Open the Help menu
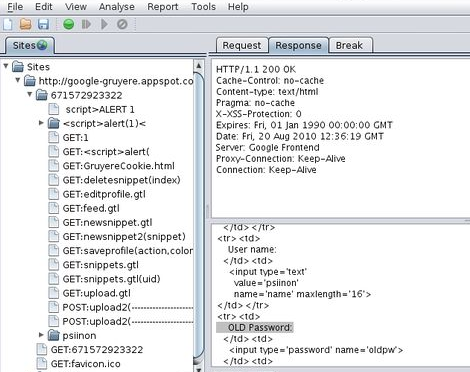The image size is (470, 372). pyautogui.click(x=238, y=7)
